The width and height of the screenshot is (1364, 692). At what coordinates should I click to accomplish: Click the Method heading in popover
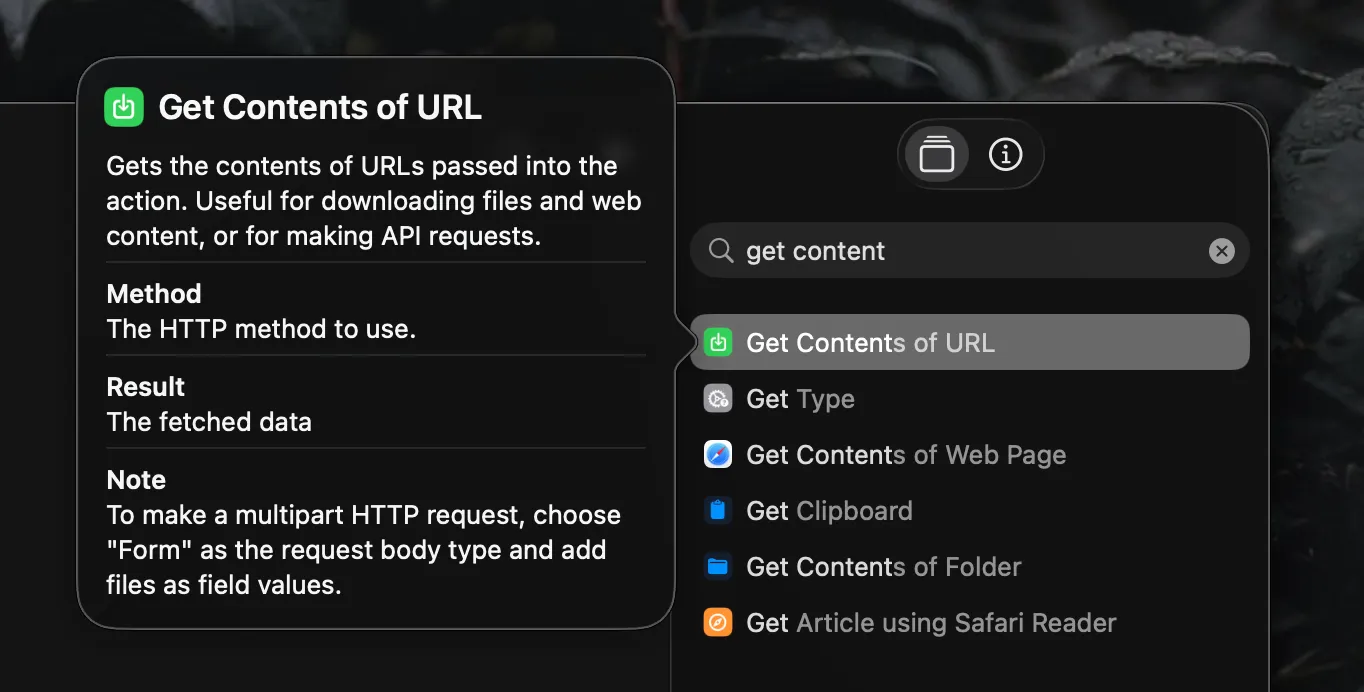154,294
